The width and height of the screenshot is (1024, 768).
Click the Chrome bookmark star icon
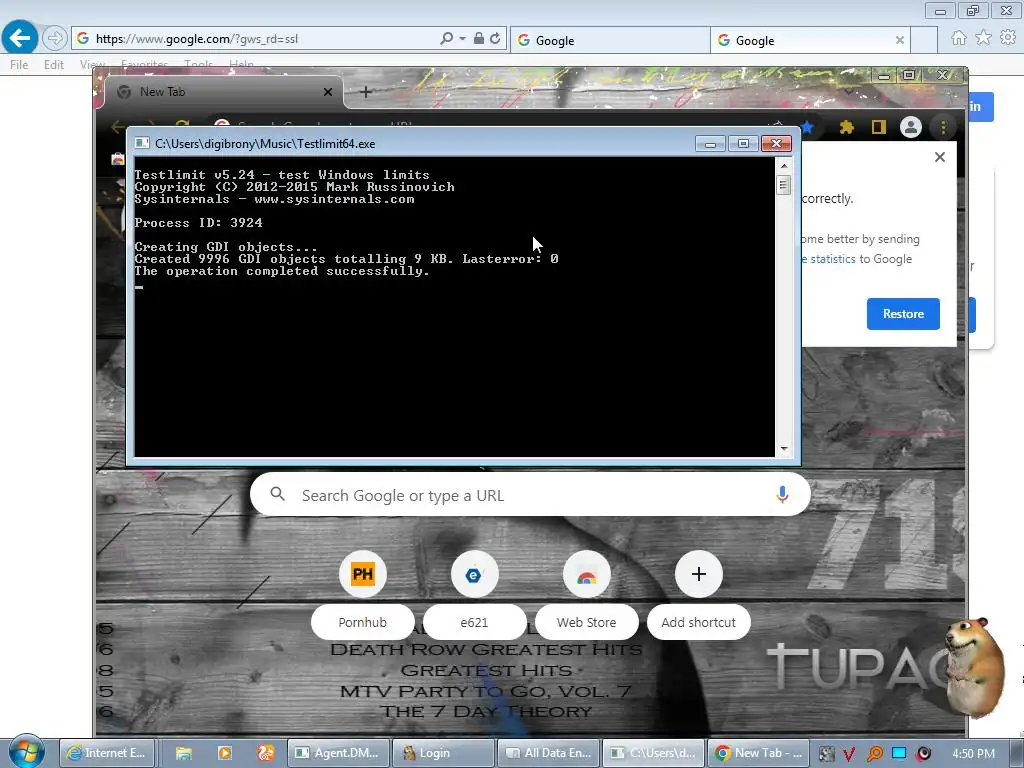point(808,127)
